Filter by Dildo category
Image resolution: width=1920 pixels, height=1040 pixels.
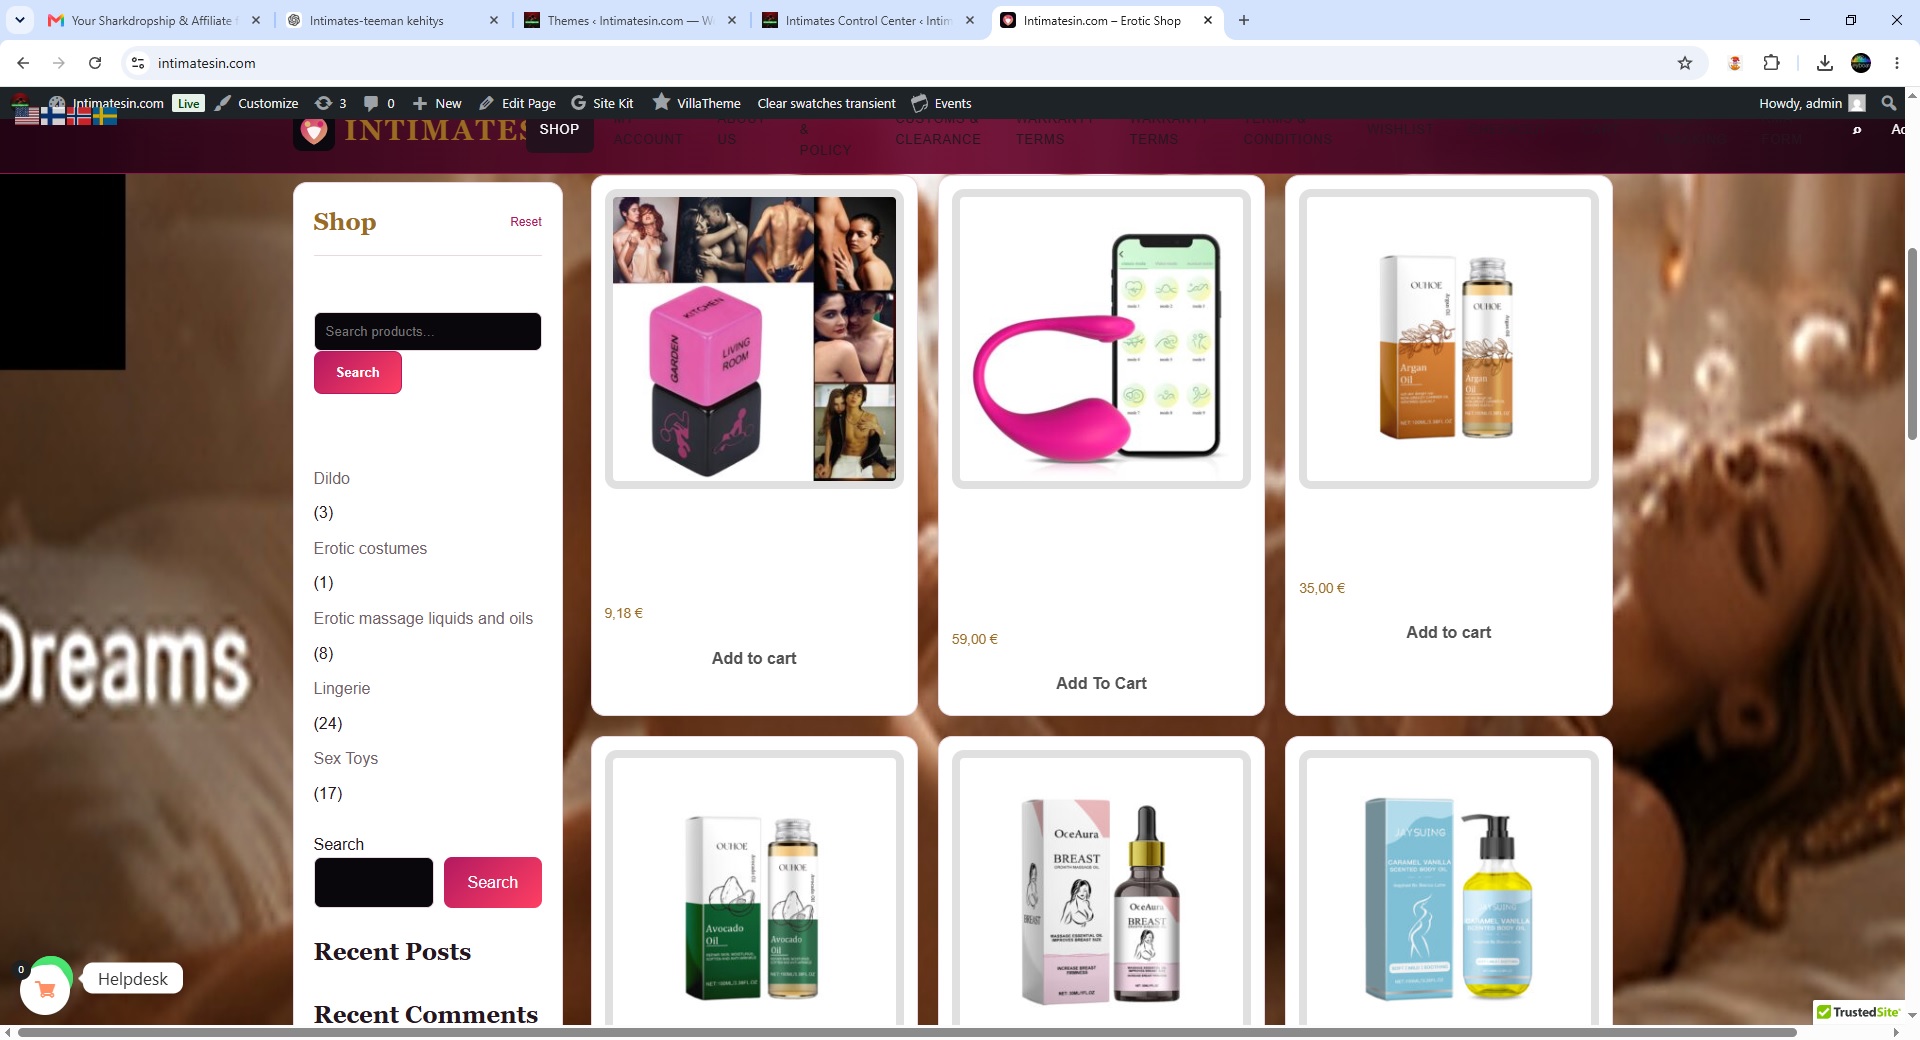coord(332,478)
